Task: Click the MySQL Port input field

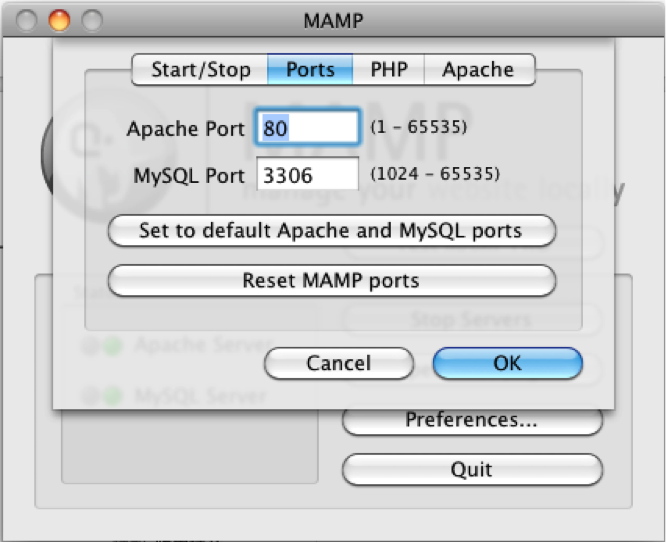Action: click(308, 174)
